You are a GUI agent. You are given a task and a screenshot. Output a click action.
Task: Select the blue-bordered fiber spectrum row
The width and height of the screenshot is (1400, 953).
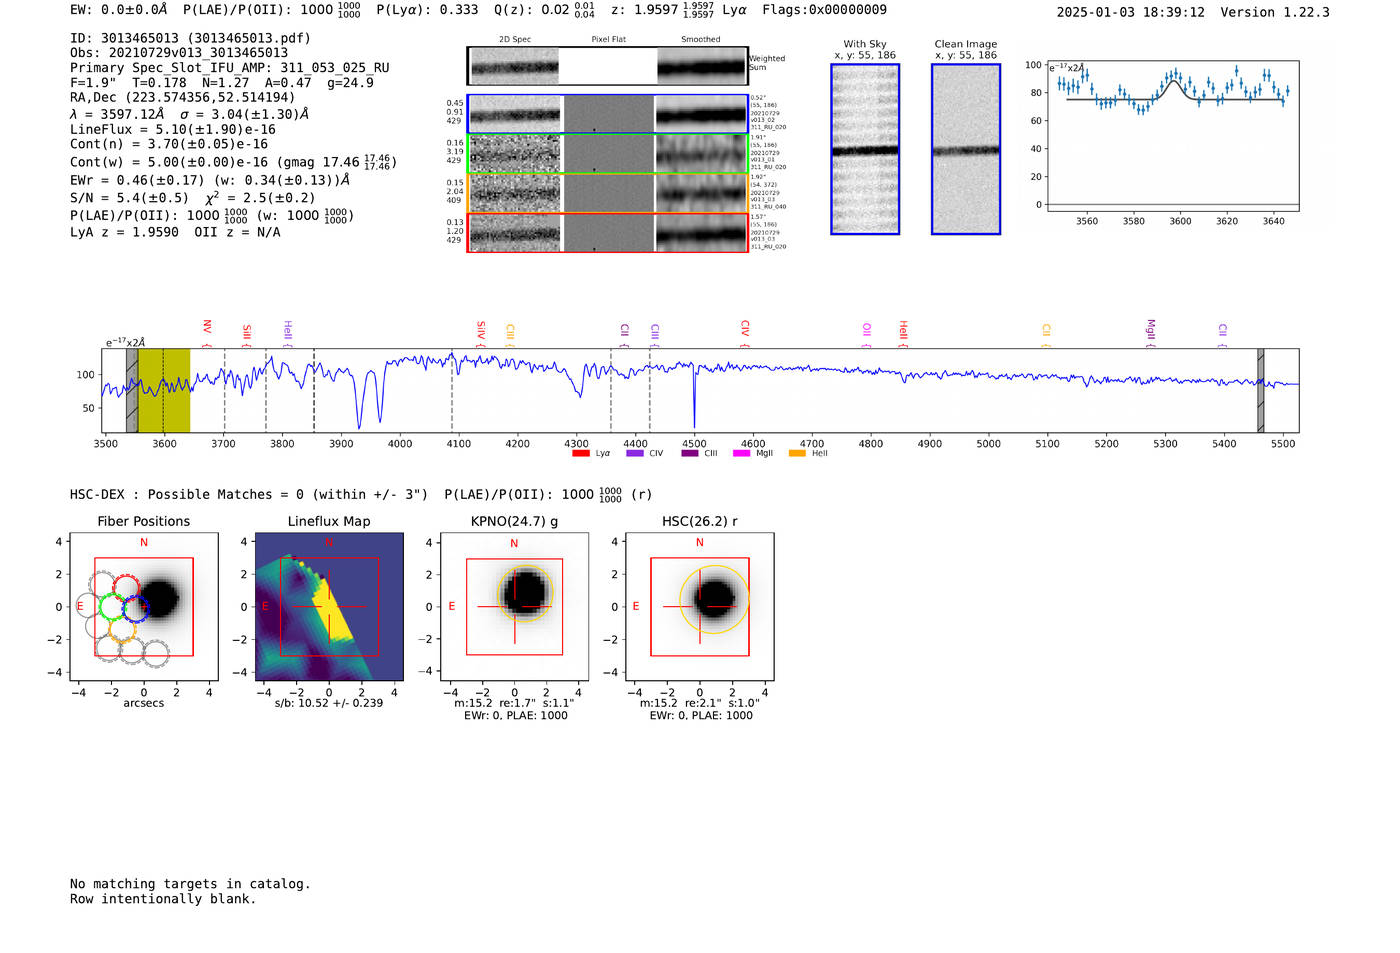pyautogui.click(x=607, y=114)
